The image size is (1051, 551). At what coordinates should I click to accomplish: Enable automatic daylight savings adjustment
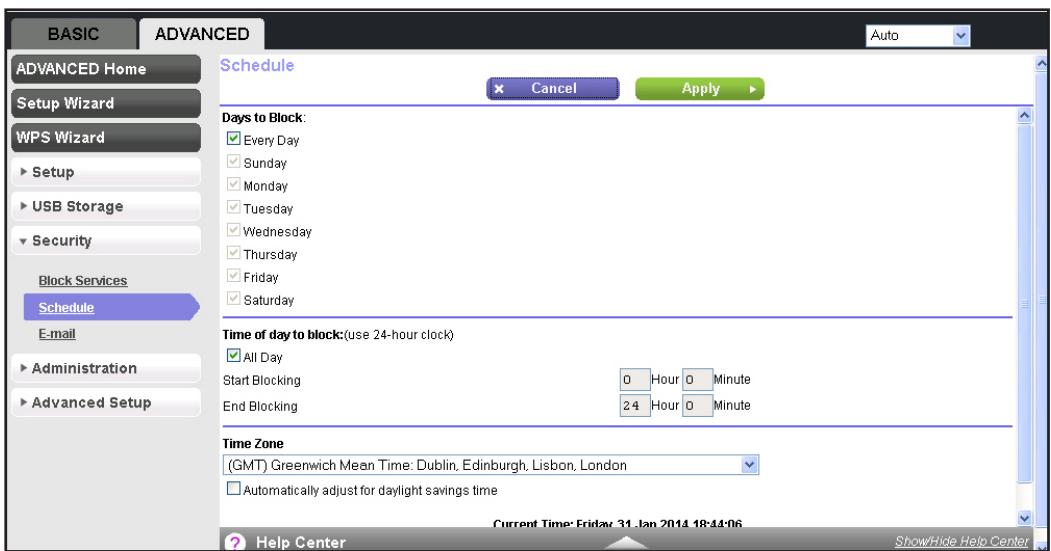point(233,489)
